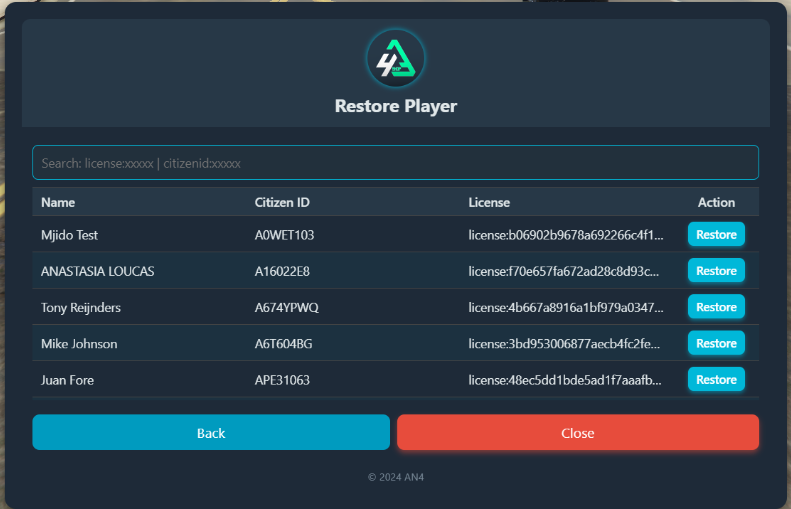Restore the Juan Fore player

[716, 380]
